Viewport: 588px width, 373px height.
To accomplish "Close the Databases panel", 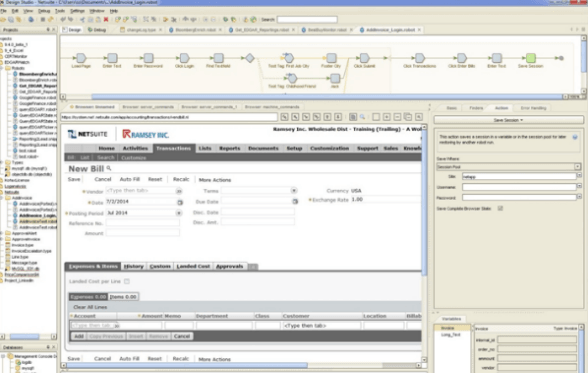I will coord(54,347).
